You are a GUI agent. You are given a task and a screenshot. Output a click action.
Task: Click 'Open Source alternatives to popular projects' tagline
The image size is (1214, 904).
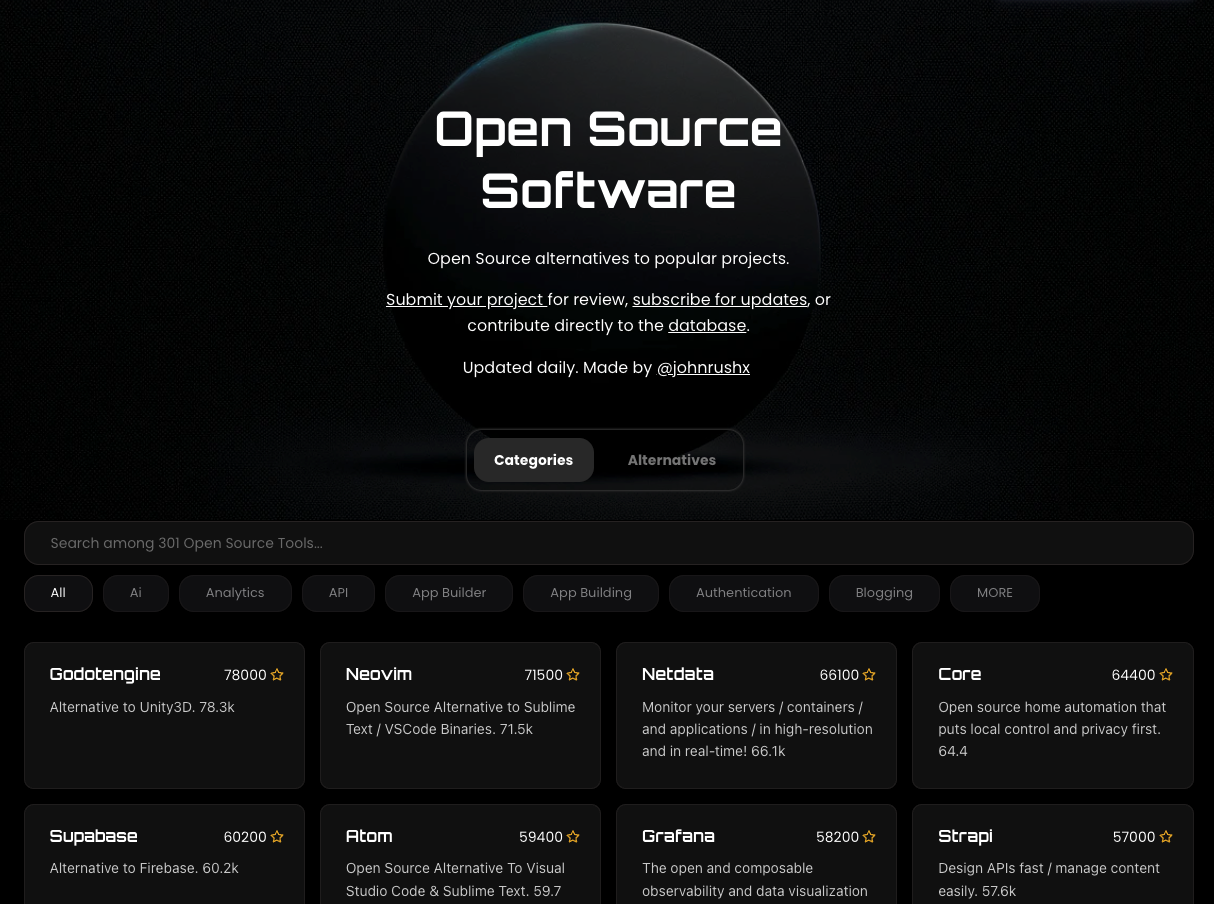pyautogui.click(x=608, y=258)
